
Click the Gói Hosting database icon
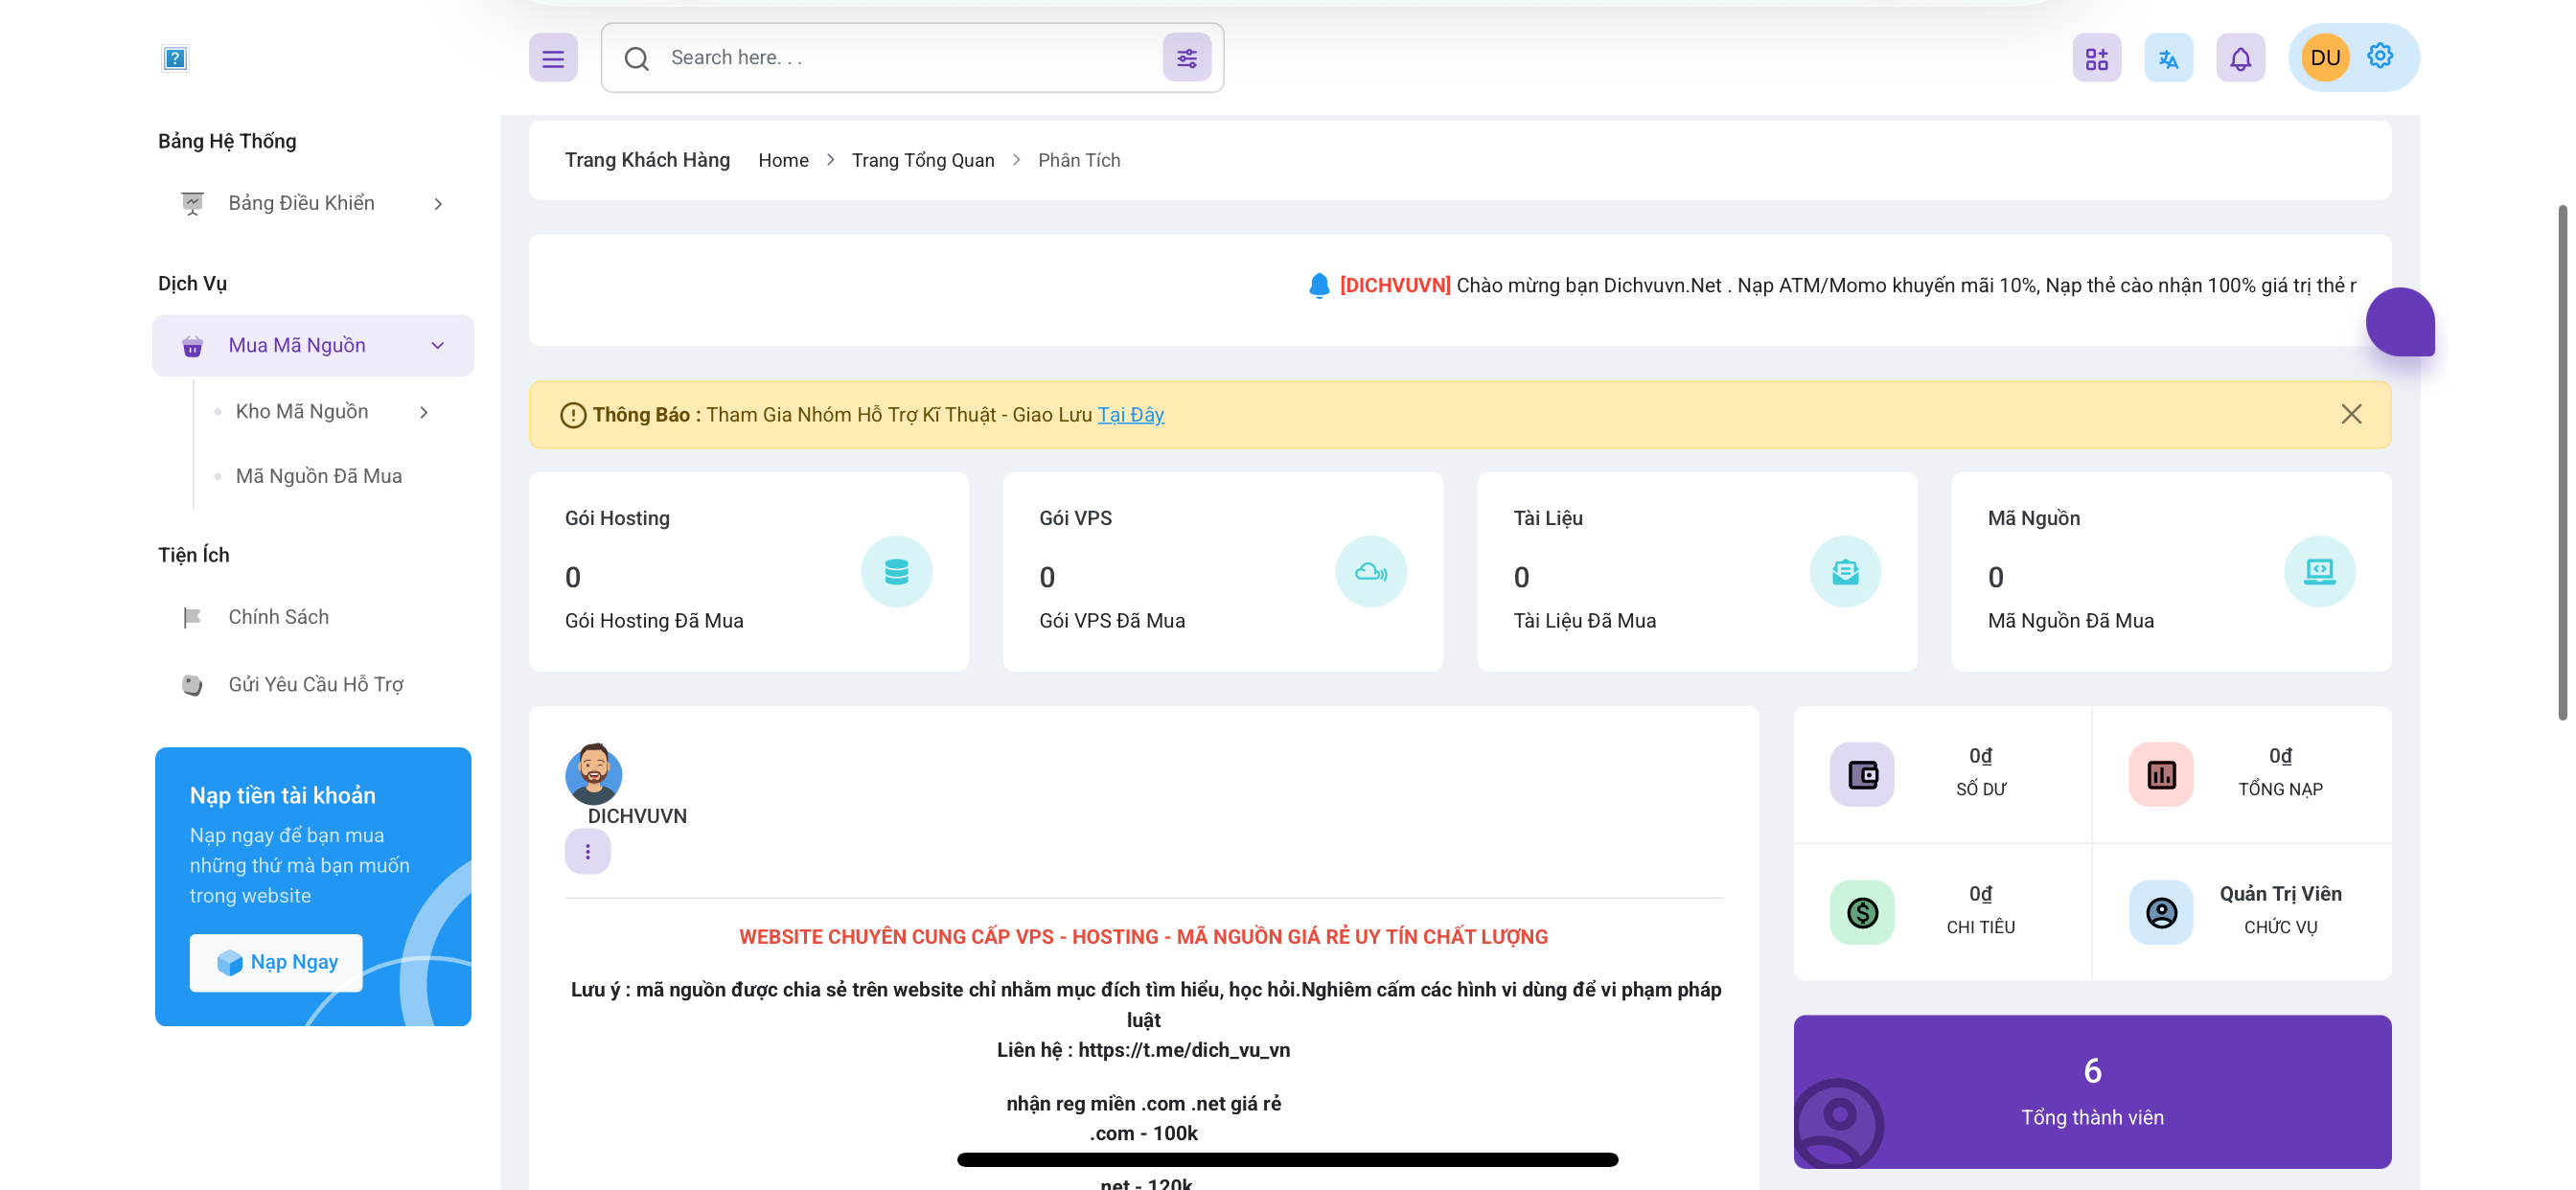click(896, 571)
